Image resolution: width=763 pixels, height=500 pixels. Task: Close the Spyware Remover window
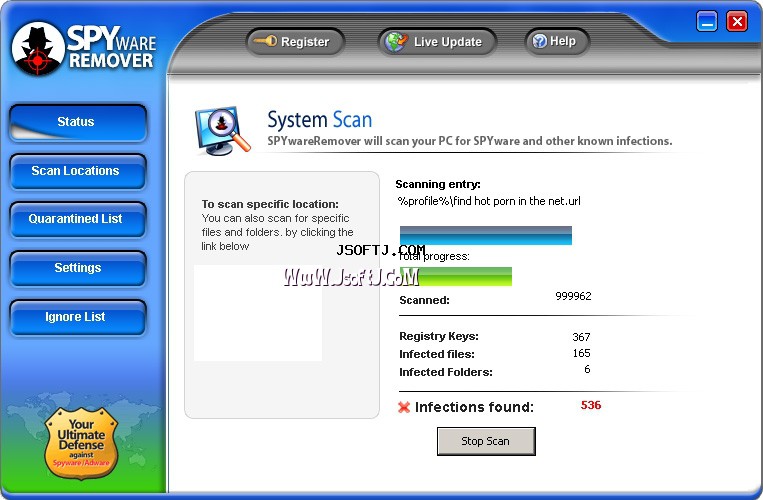coord(737,22)
